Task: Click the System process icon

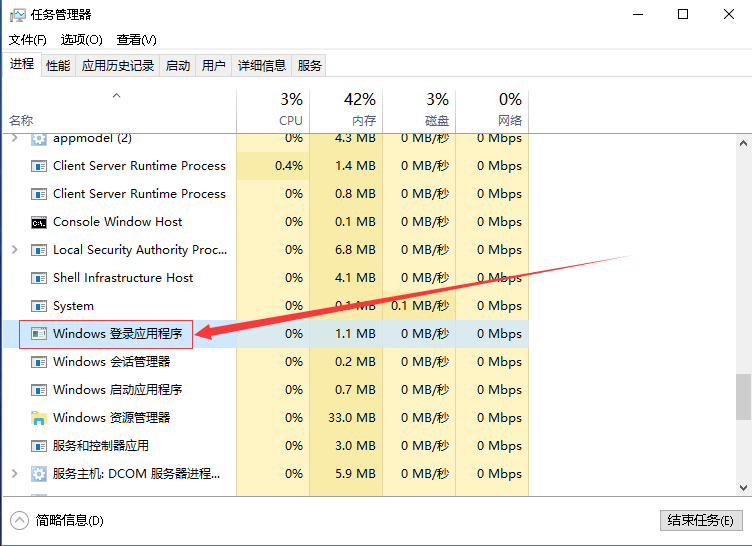Action: tap(39, 306)
